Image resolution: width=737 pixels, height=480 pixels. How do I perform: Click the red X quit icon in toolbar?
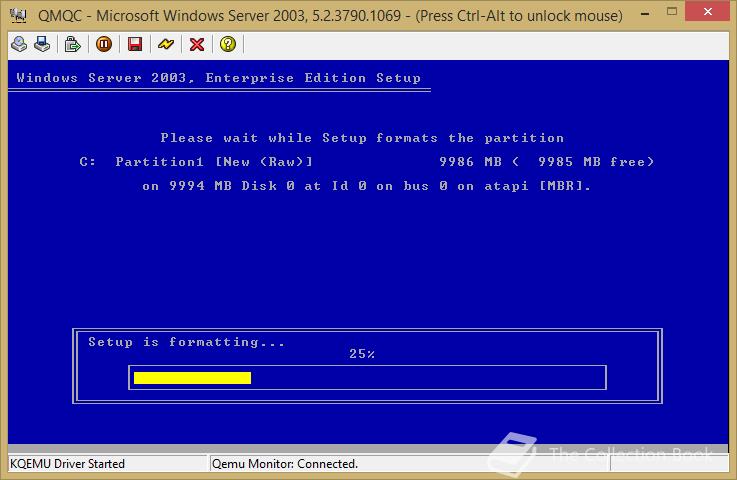(197, 44)
